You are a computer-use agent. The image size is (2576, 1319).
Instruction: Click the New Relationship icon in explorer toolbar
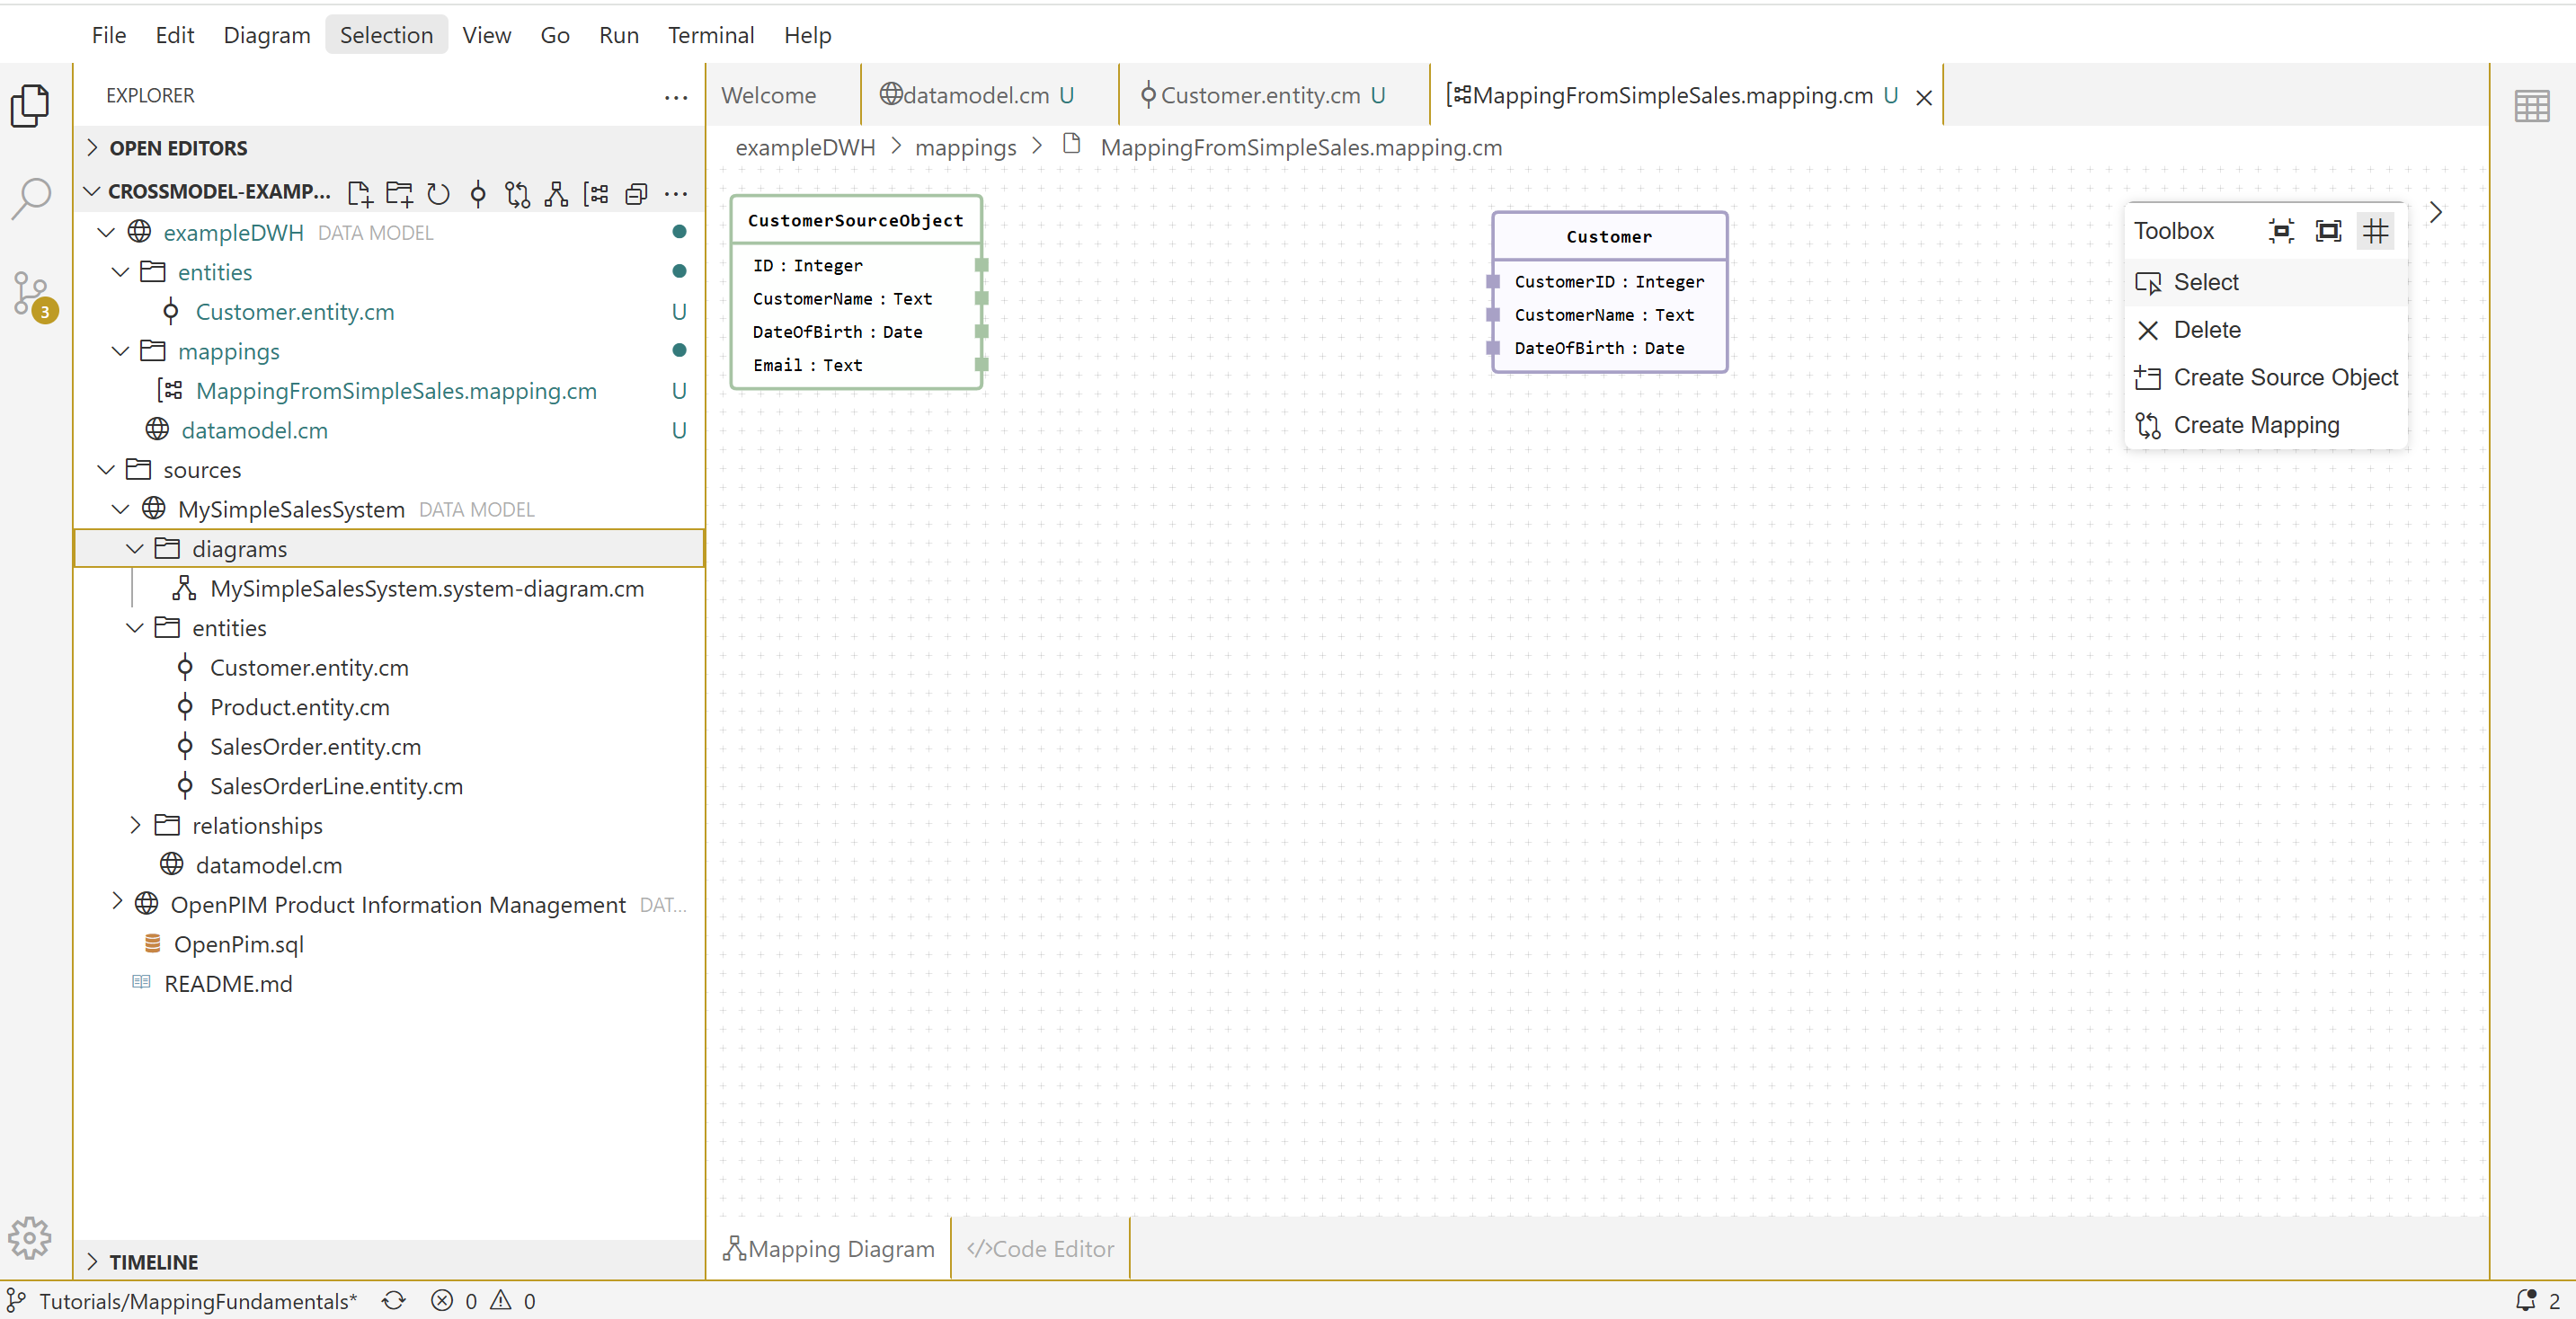(517, 193)
